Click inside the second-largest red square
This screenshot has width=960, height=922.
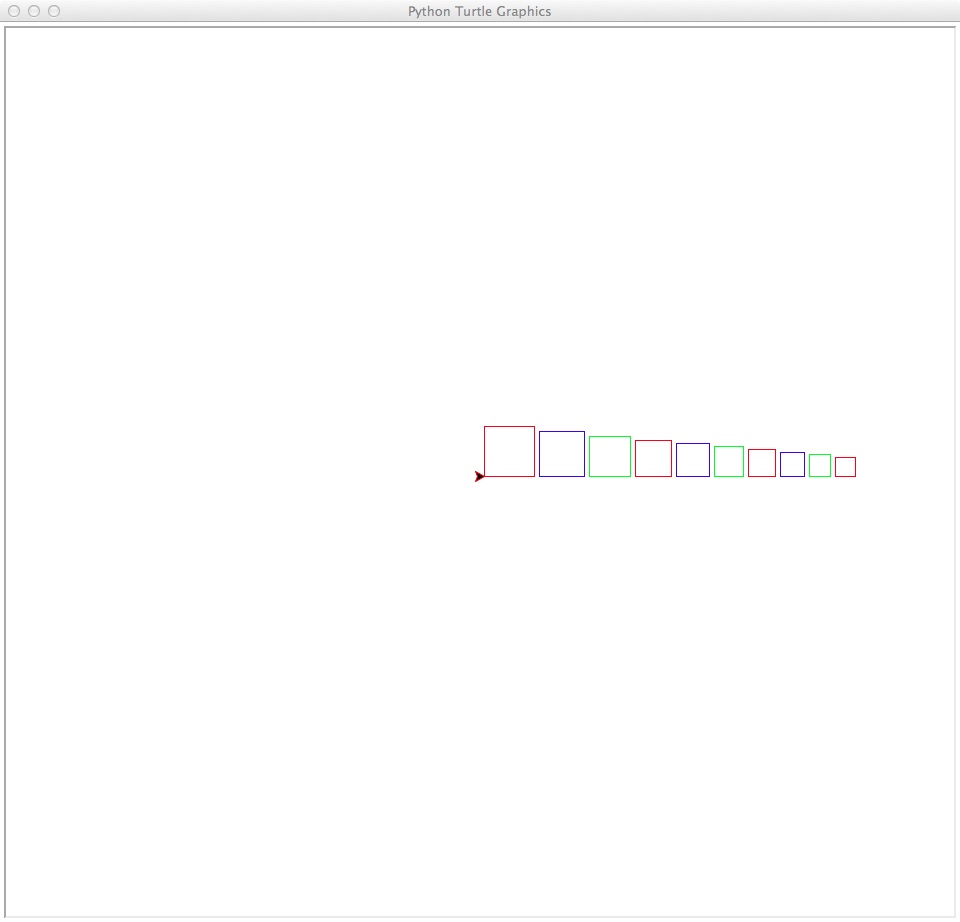click(653, 458)
